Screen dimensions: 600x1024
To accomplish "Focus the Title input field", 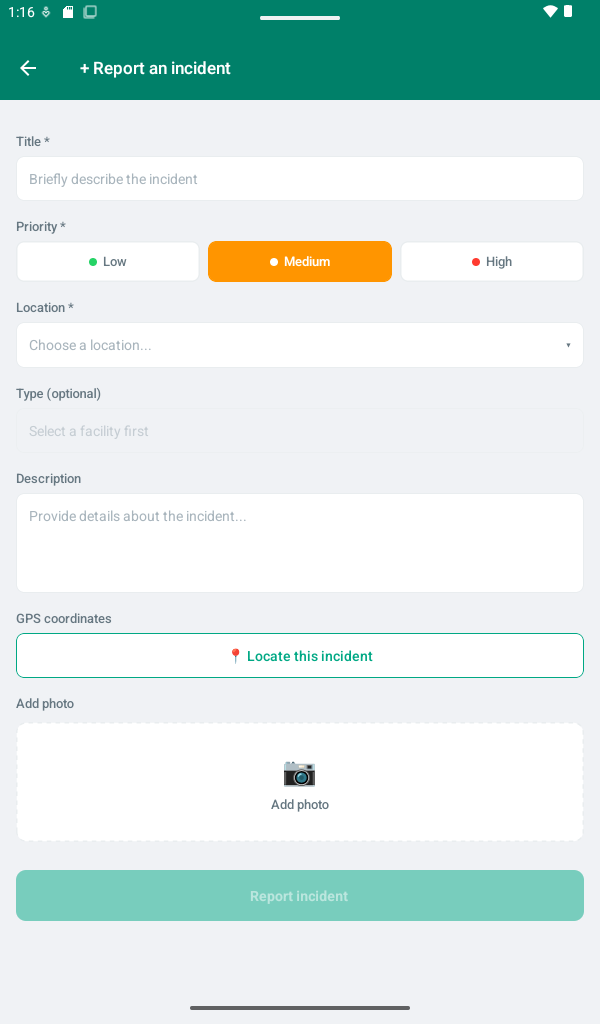I will [x=300, y=179].
